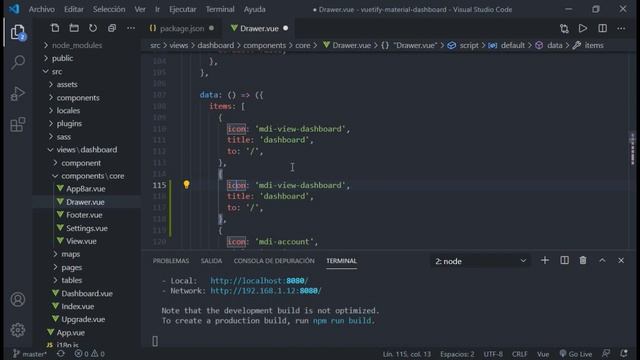Expand the assets folder
The width and height of the screenshot is (640, 360).
click(63, 84)
